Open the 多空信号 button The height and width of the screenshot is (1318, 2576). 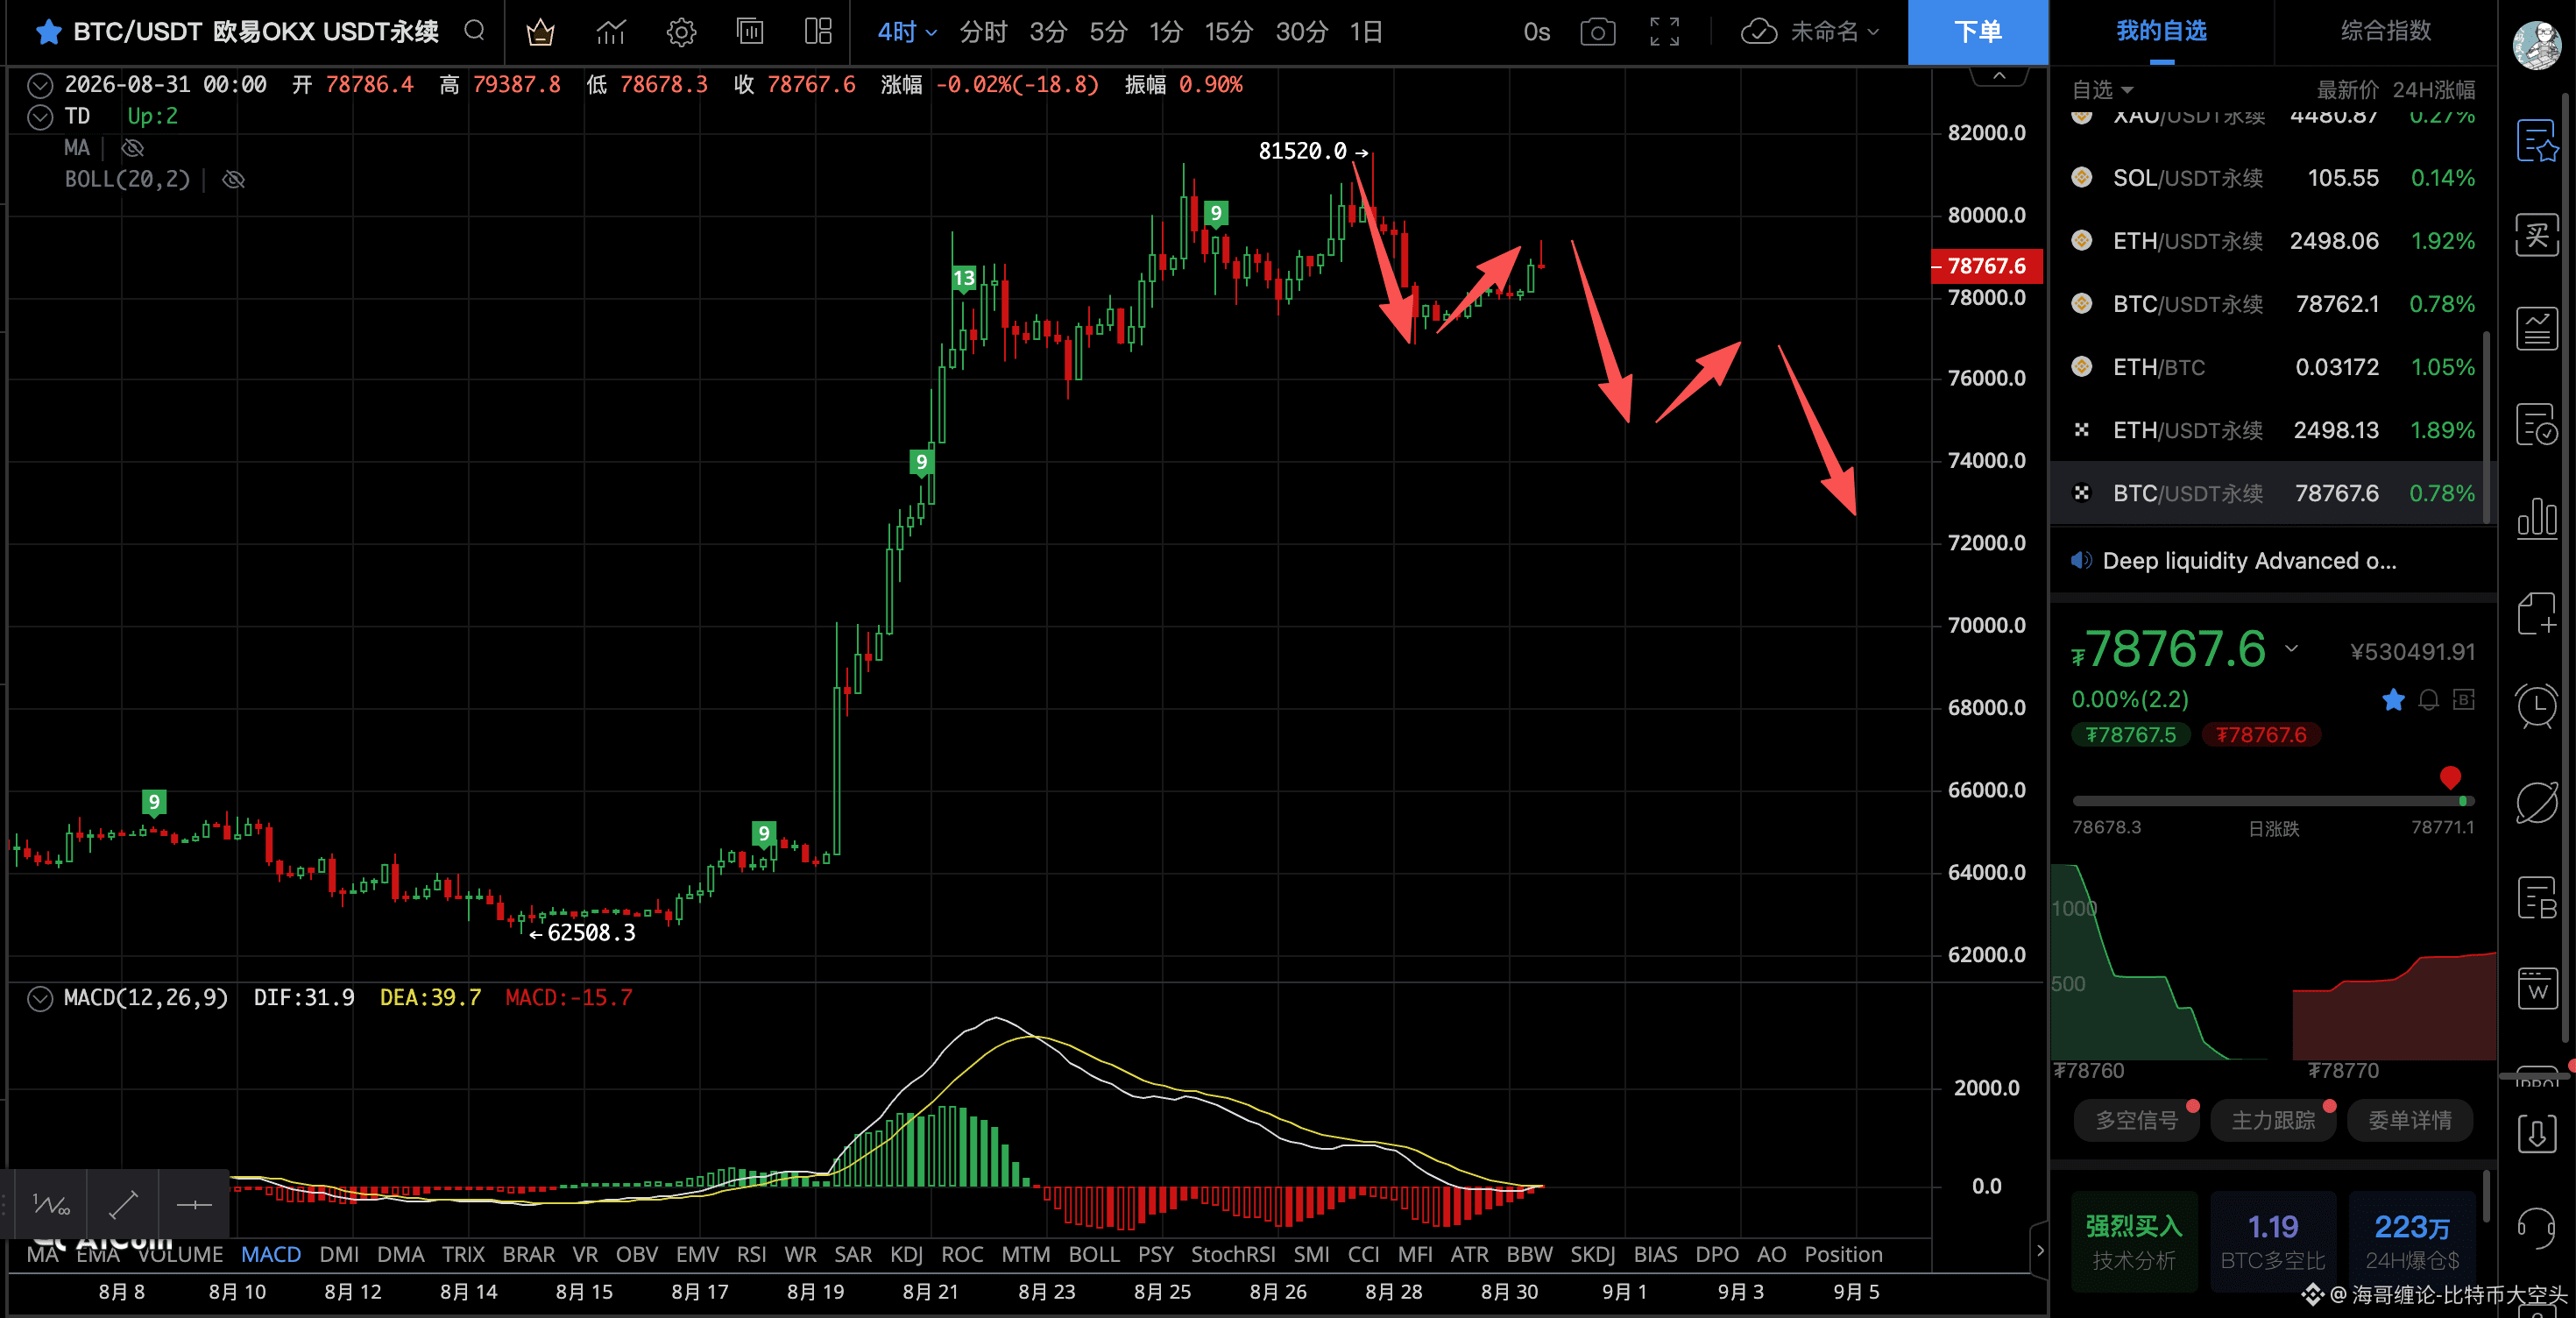tap(2137, 1120)
